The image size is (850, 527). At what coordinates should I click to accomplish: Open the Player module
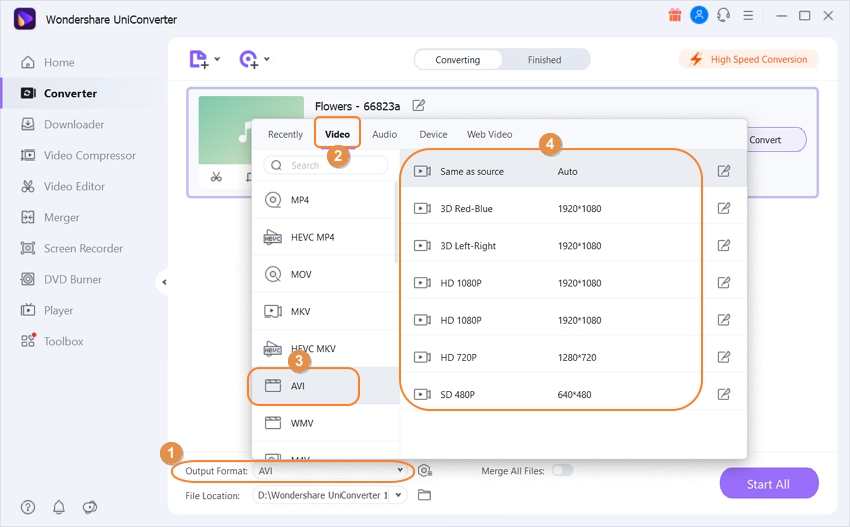click(x=47, y=310)
